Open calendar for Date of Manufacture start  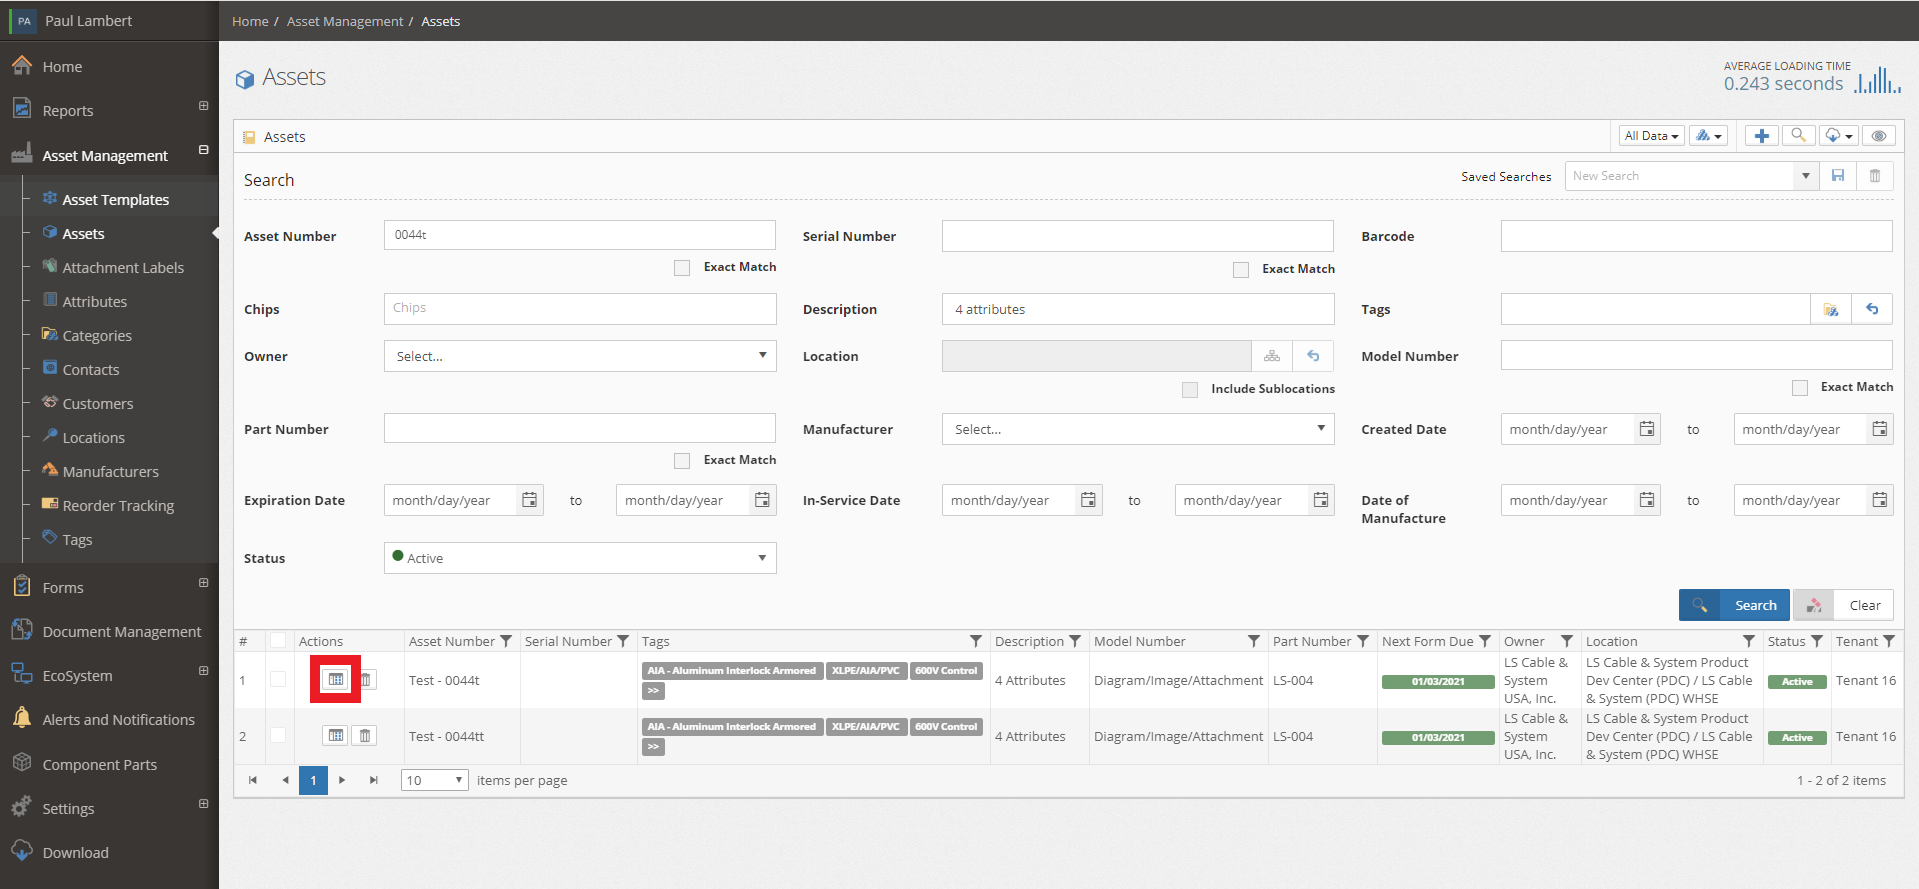click(x=1647, y=500)
